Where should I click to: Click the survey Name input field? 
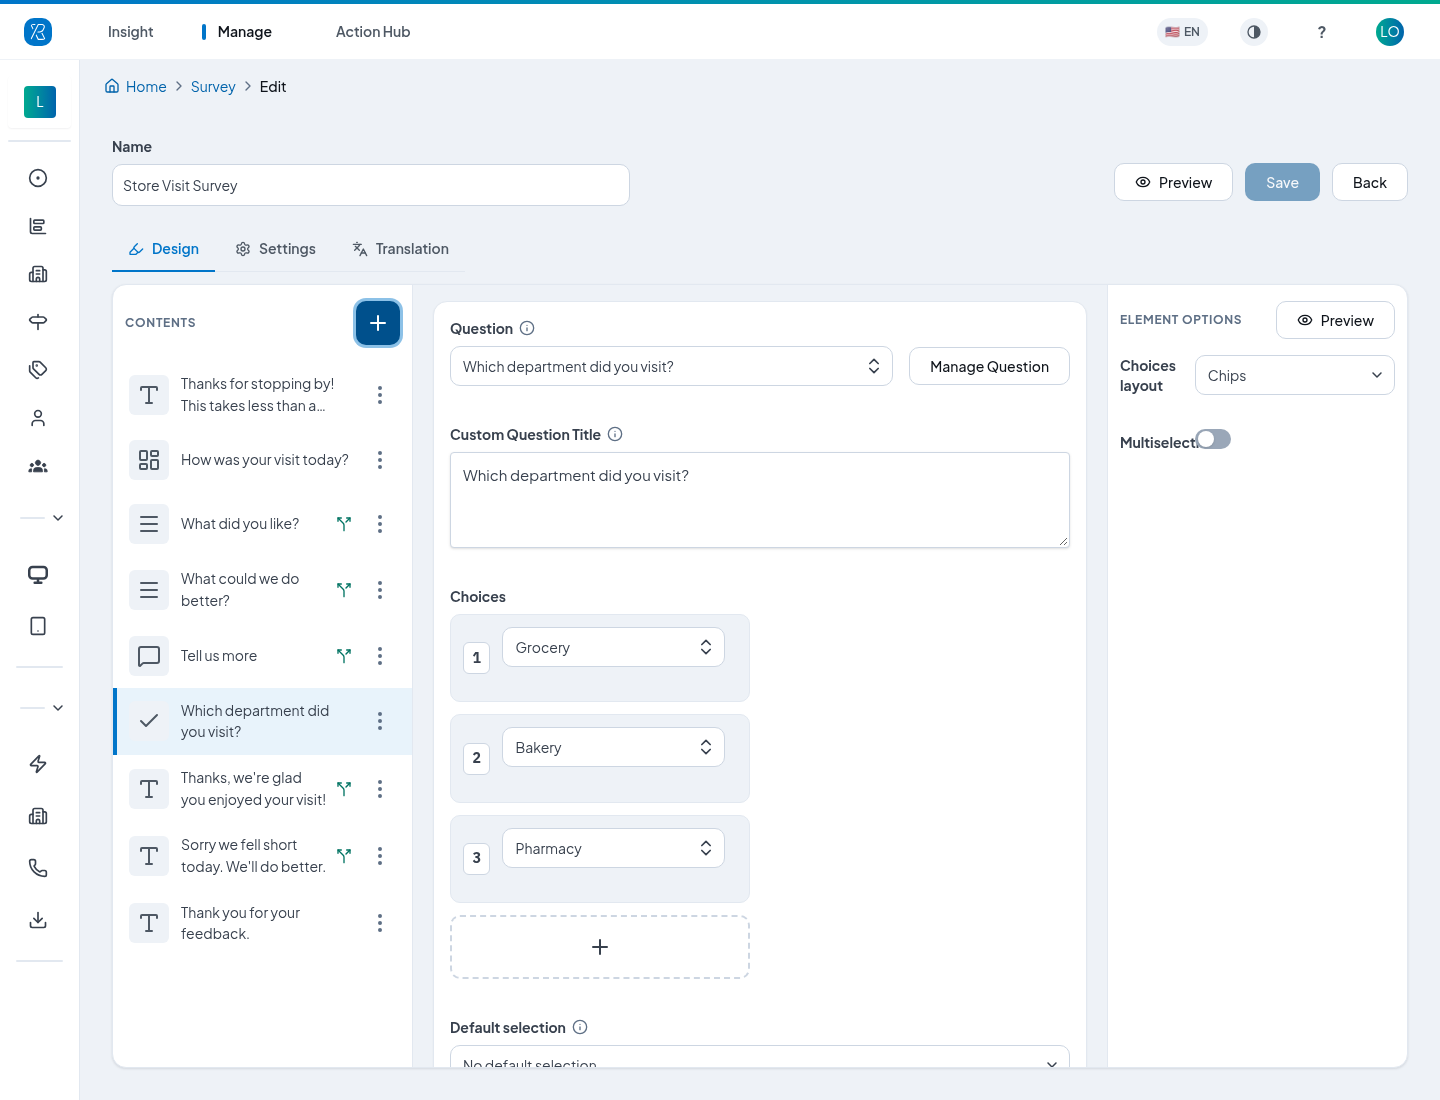pyautogui.click(x=371, y=185)
